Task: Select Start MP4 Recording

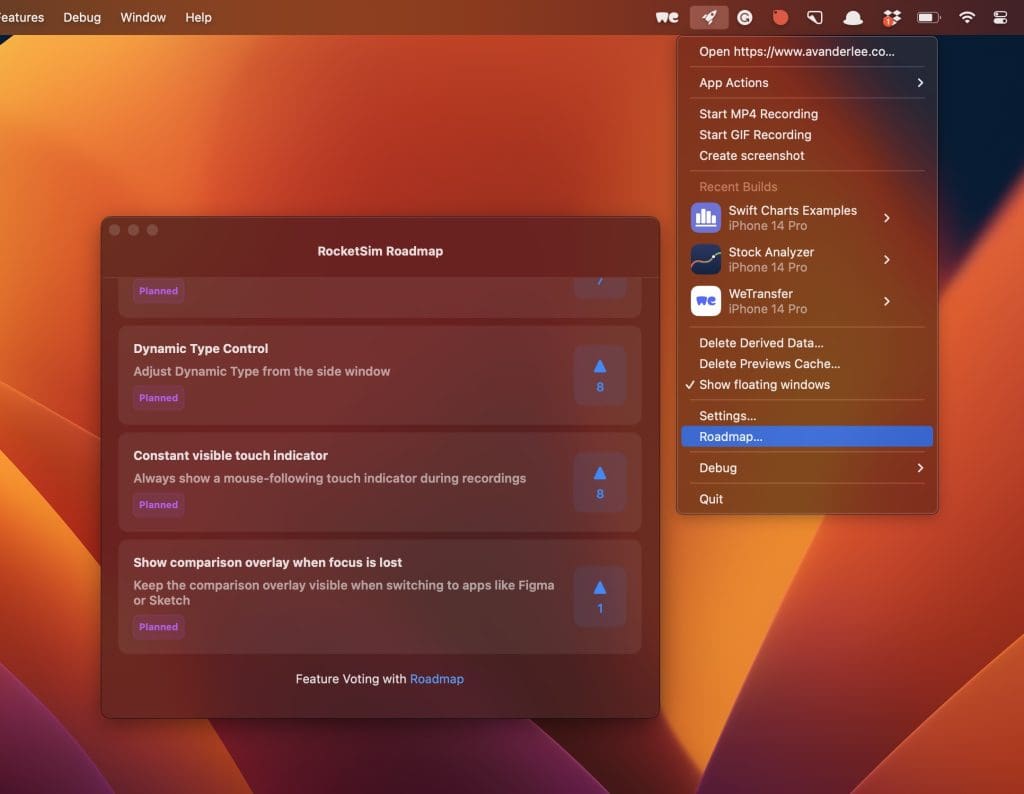Action: point(807,114)
